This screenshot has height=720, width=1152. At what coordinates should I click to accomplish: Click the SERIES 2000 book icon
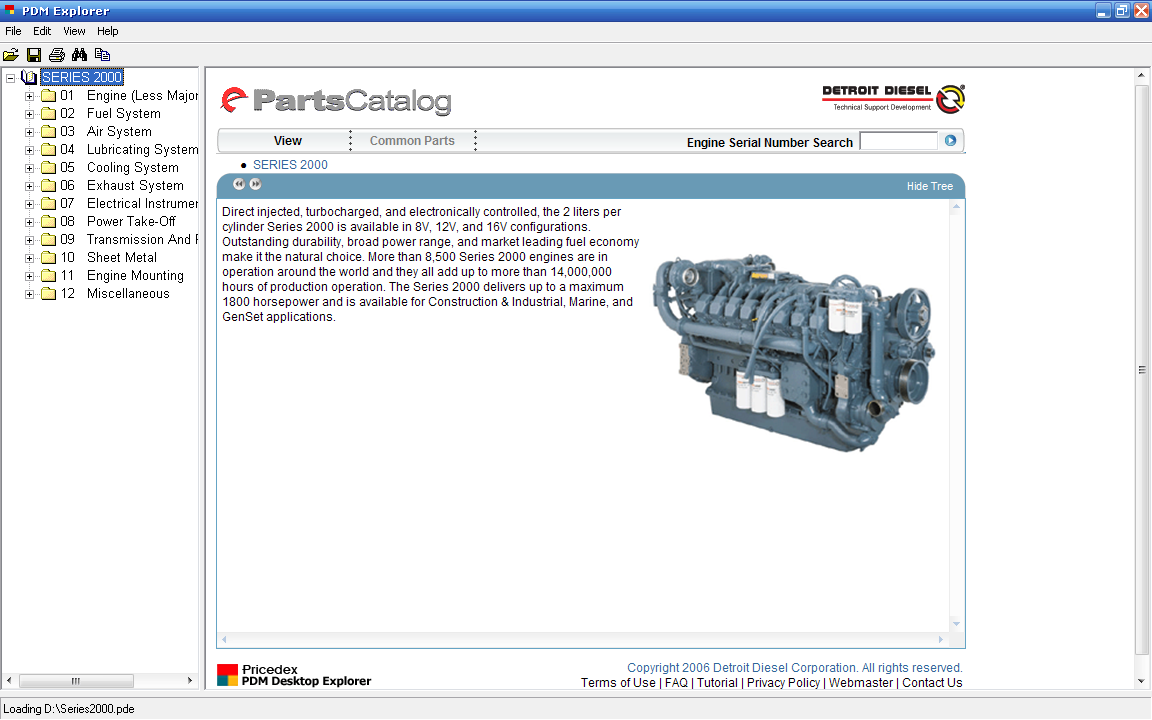[x=29, y=77]
